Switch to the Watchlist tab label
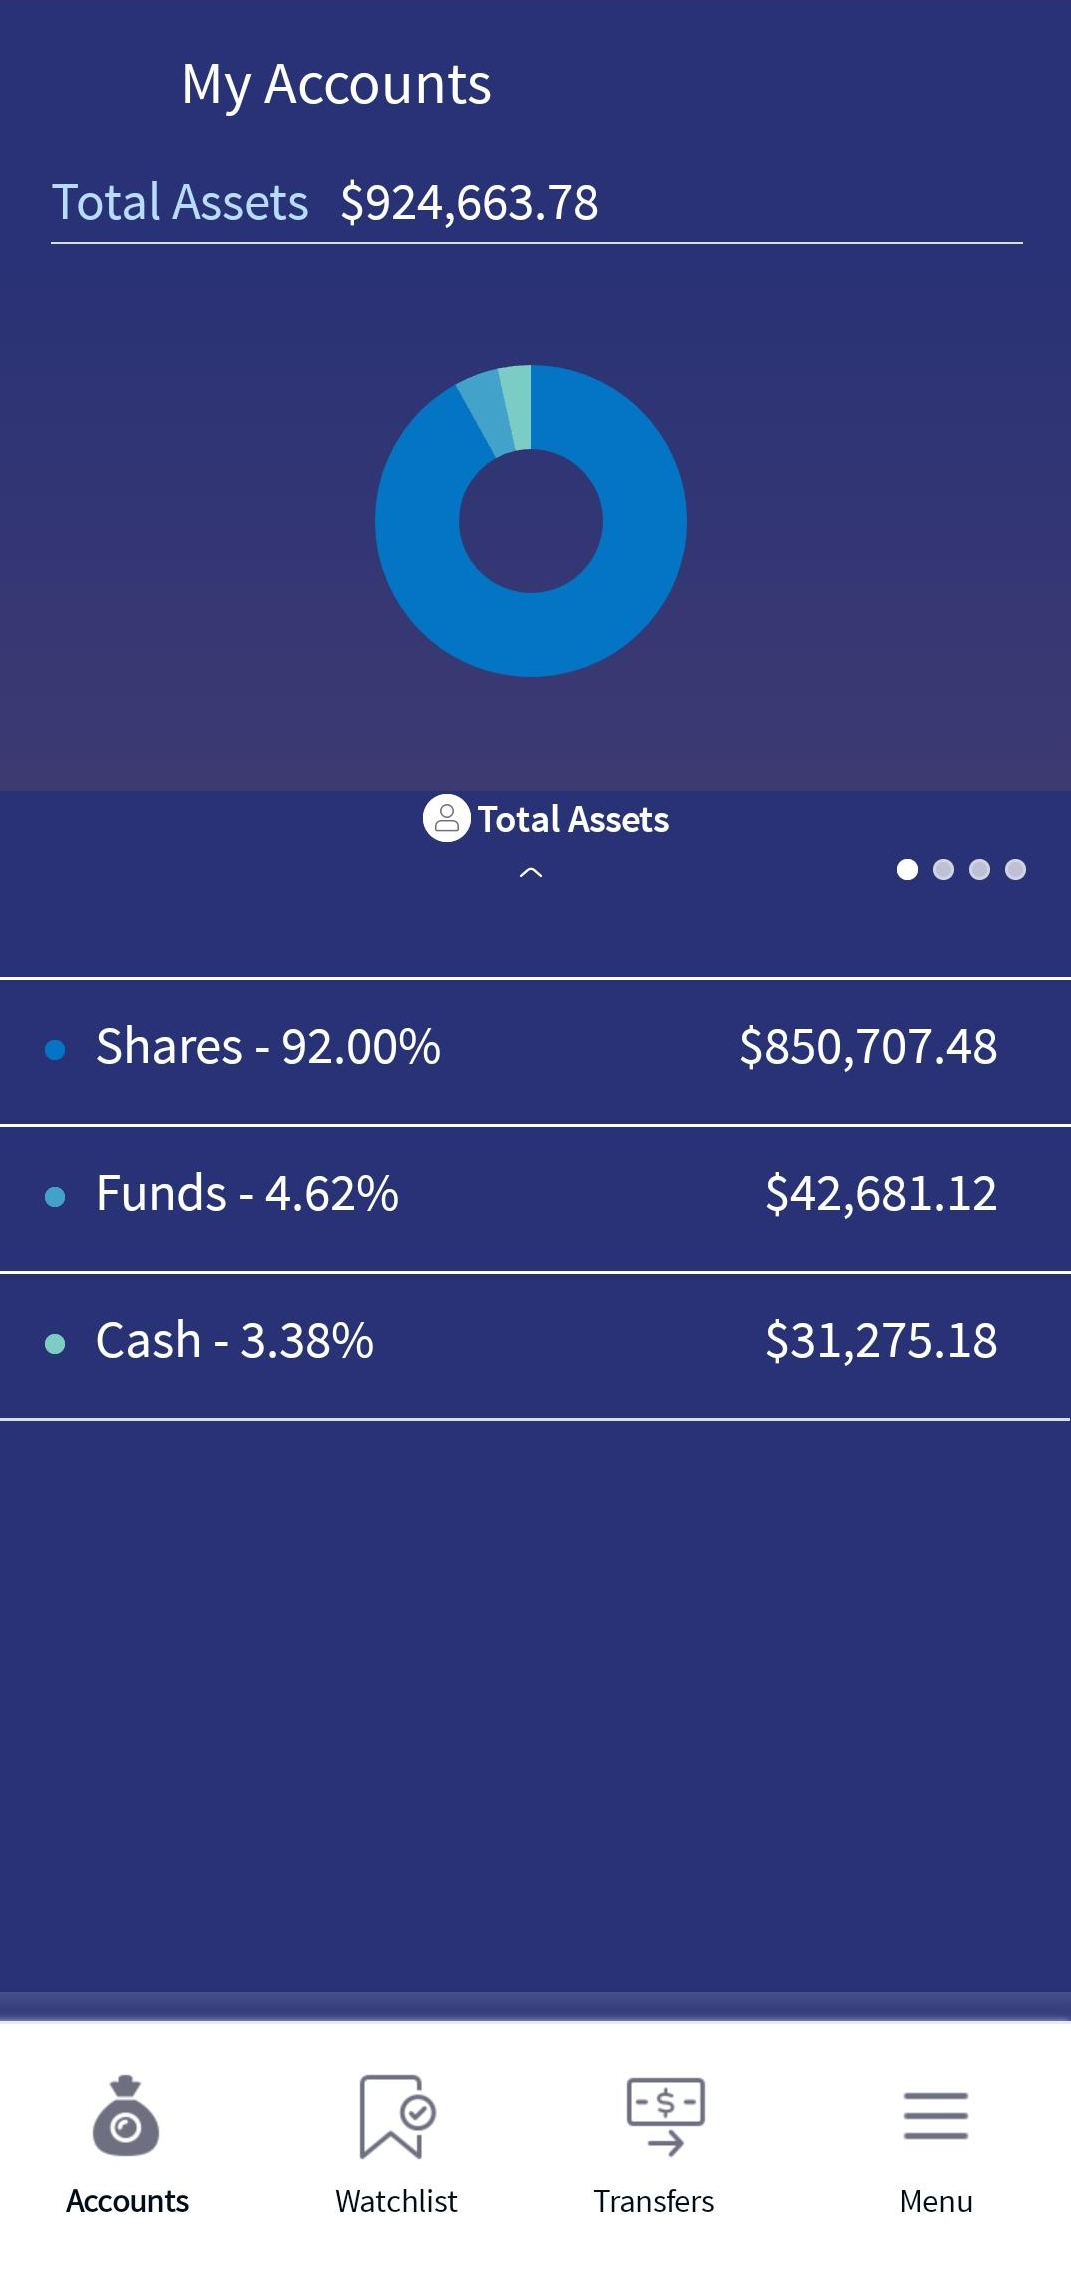Screen dimensions: 1071x2291 coord(396,2201)
